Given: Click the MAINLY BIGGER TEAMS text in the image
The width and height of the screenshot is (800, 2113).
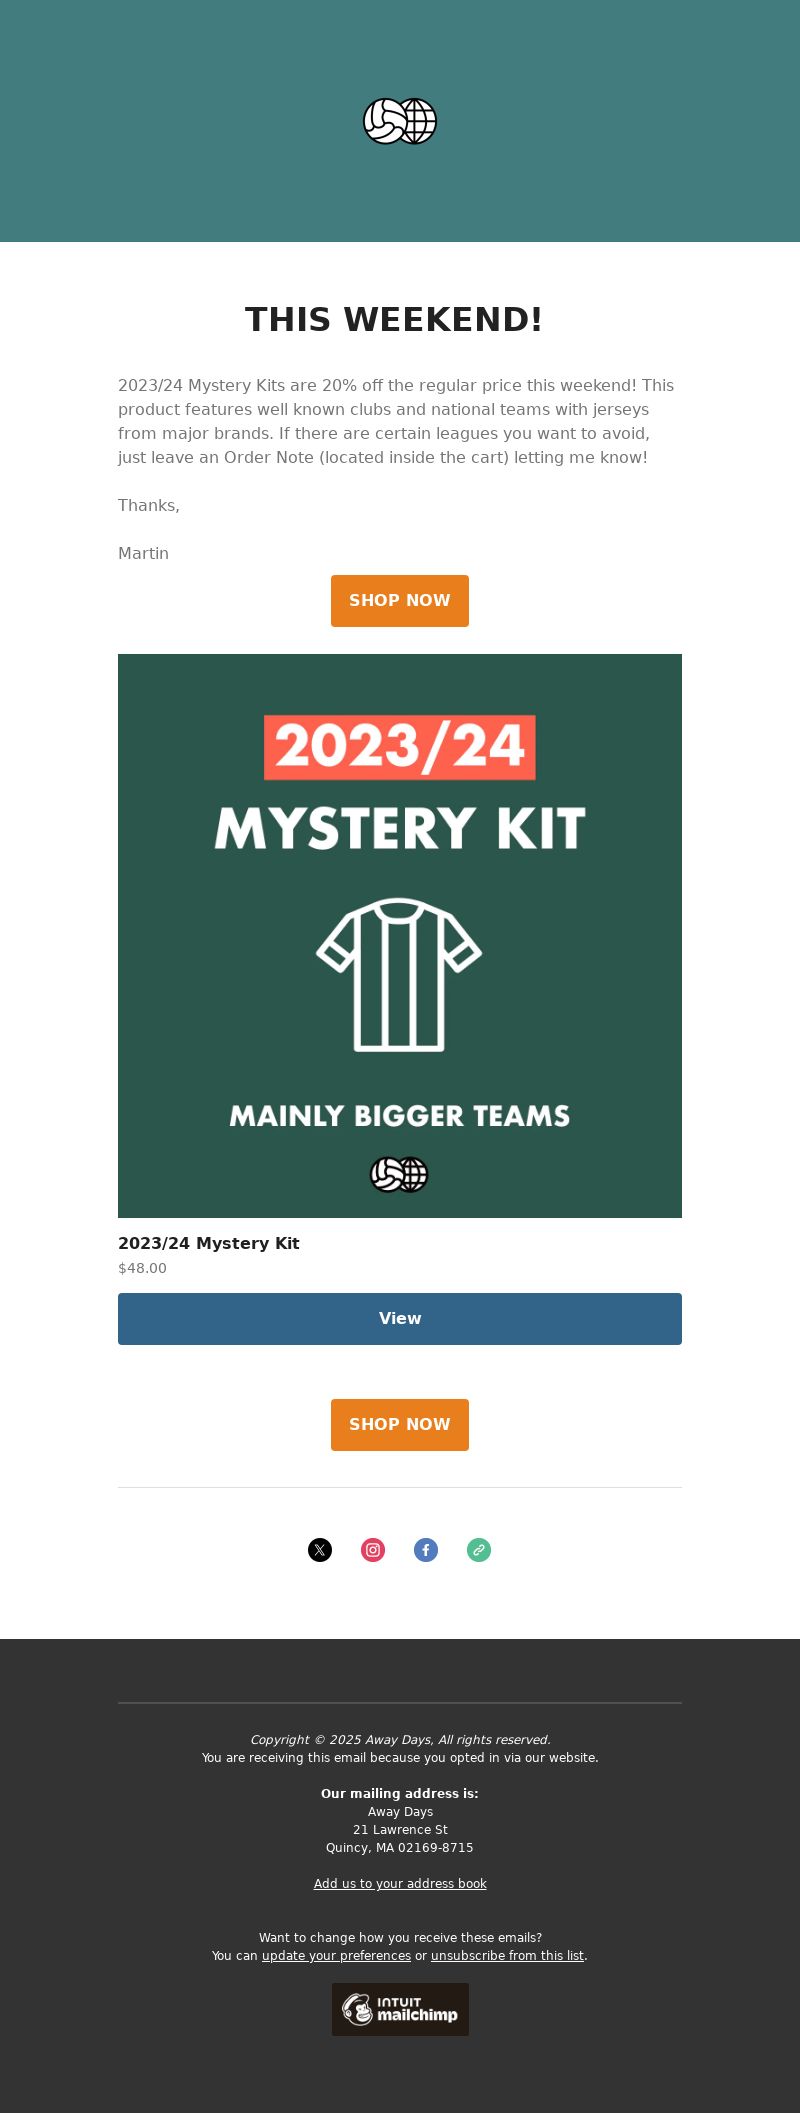Looking at the screenshot, I should (400, 1116).
